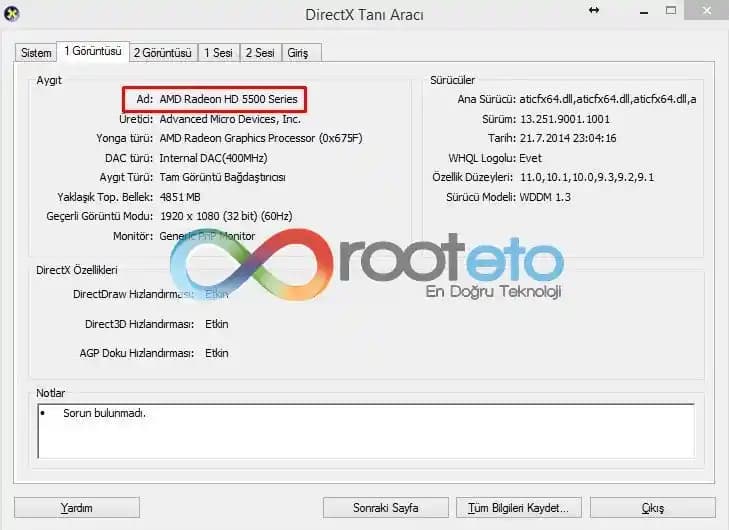Click the 'Notlar' group label
This screenshot has width=729, height=530.
(50, 393)
